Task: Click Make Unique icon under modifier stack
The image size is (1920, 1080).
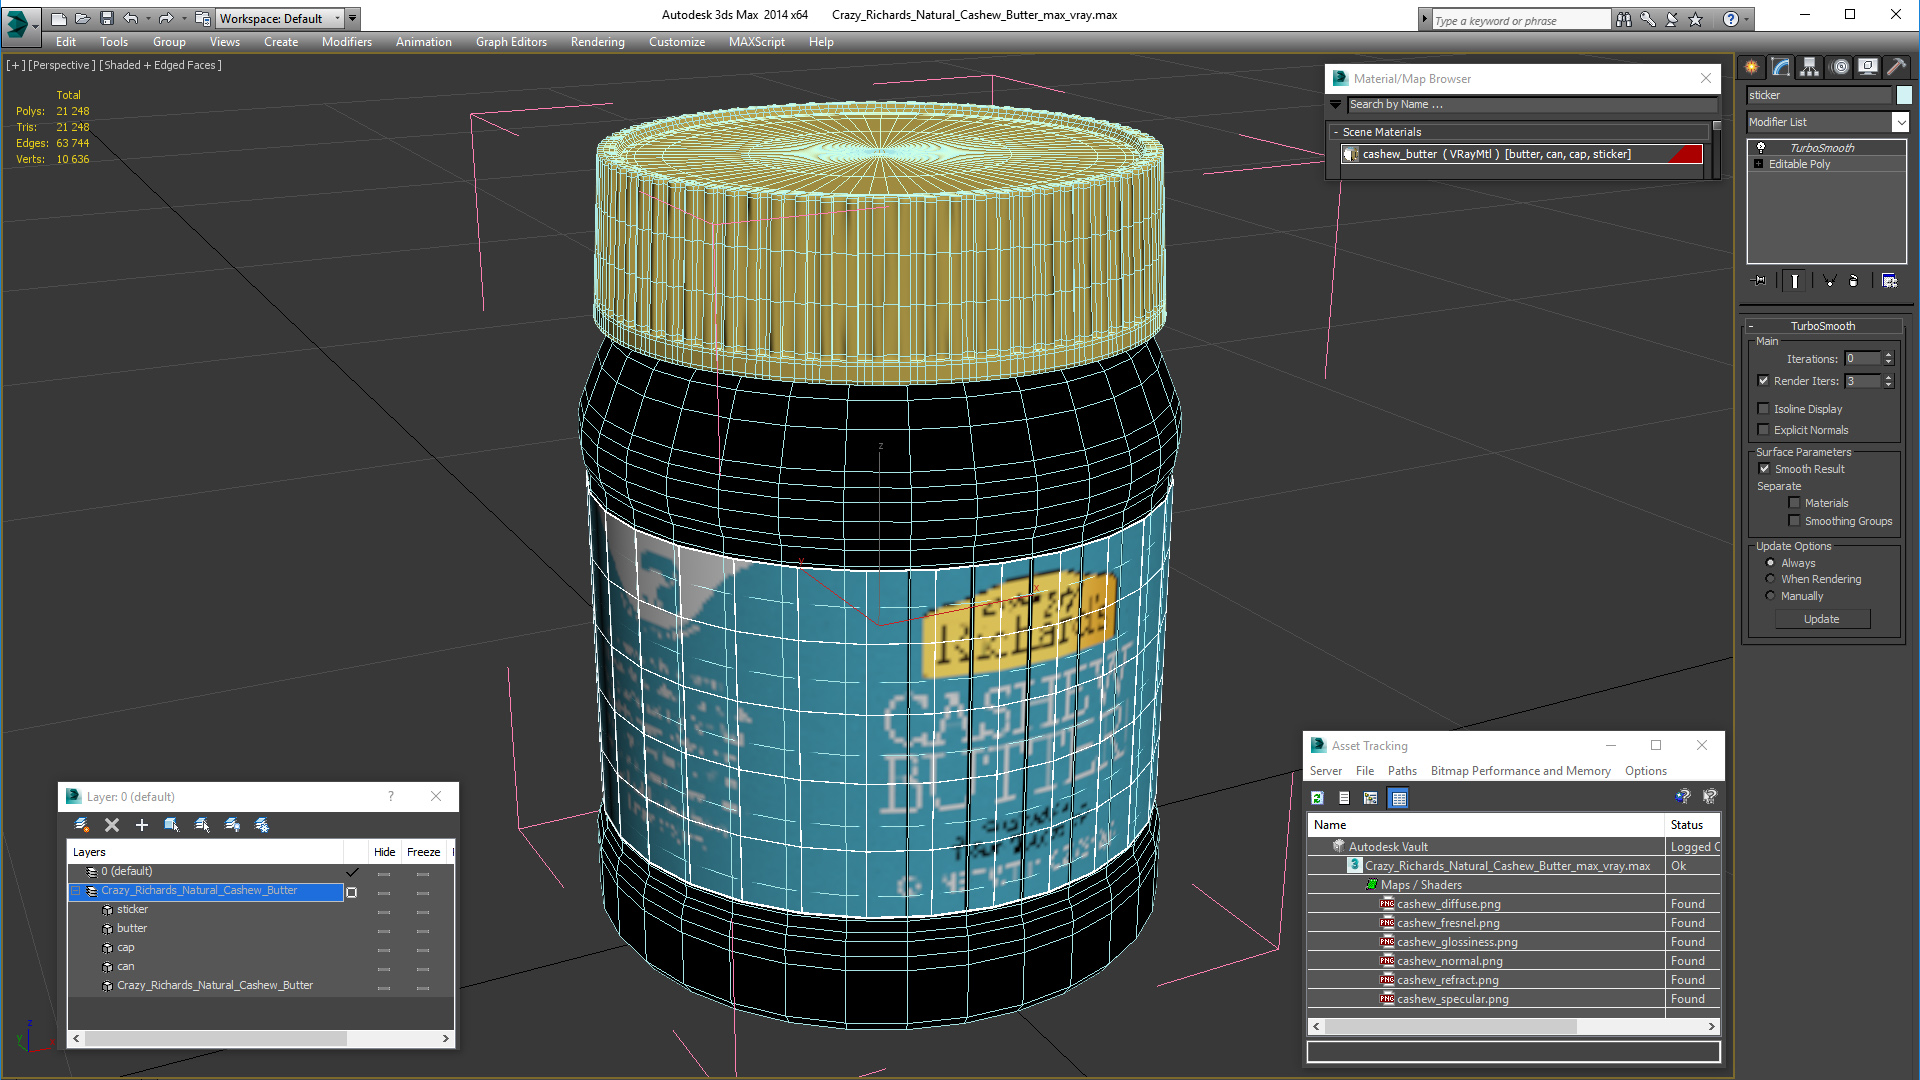Action: tap(1829, 281)
